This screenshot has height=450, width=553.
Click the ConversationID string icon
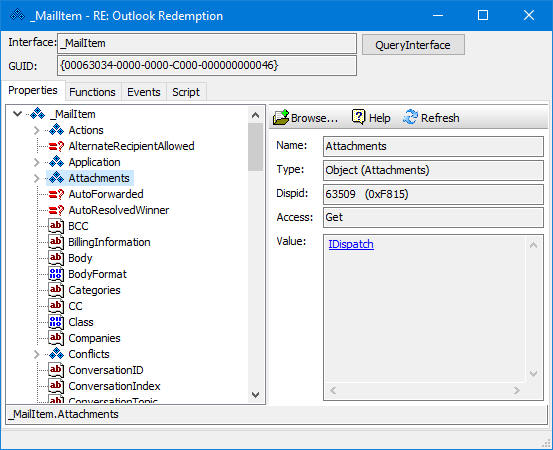(x=56, y=370)
